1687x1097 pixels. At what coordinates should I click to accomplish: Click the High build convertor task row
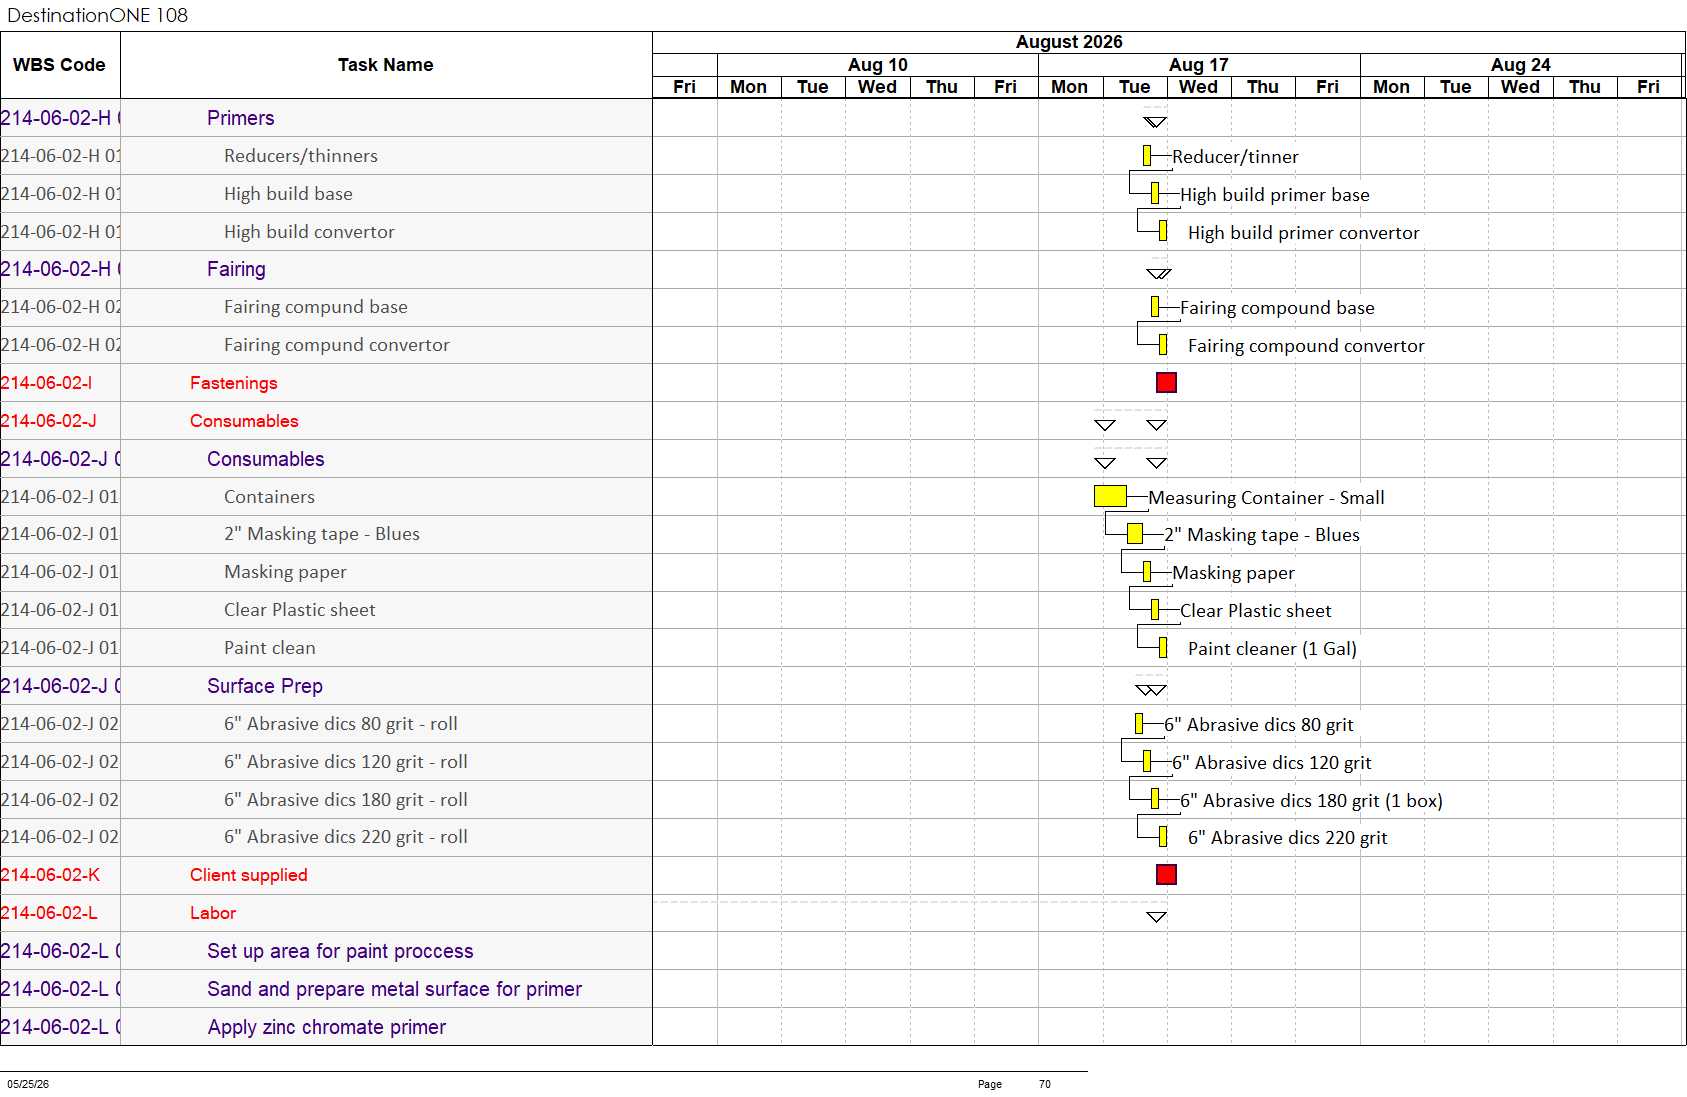tap(326, 232)
